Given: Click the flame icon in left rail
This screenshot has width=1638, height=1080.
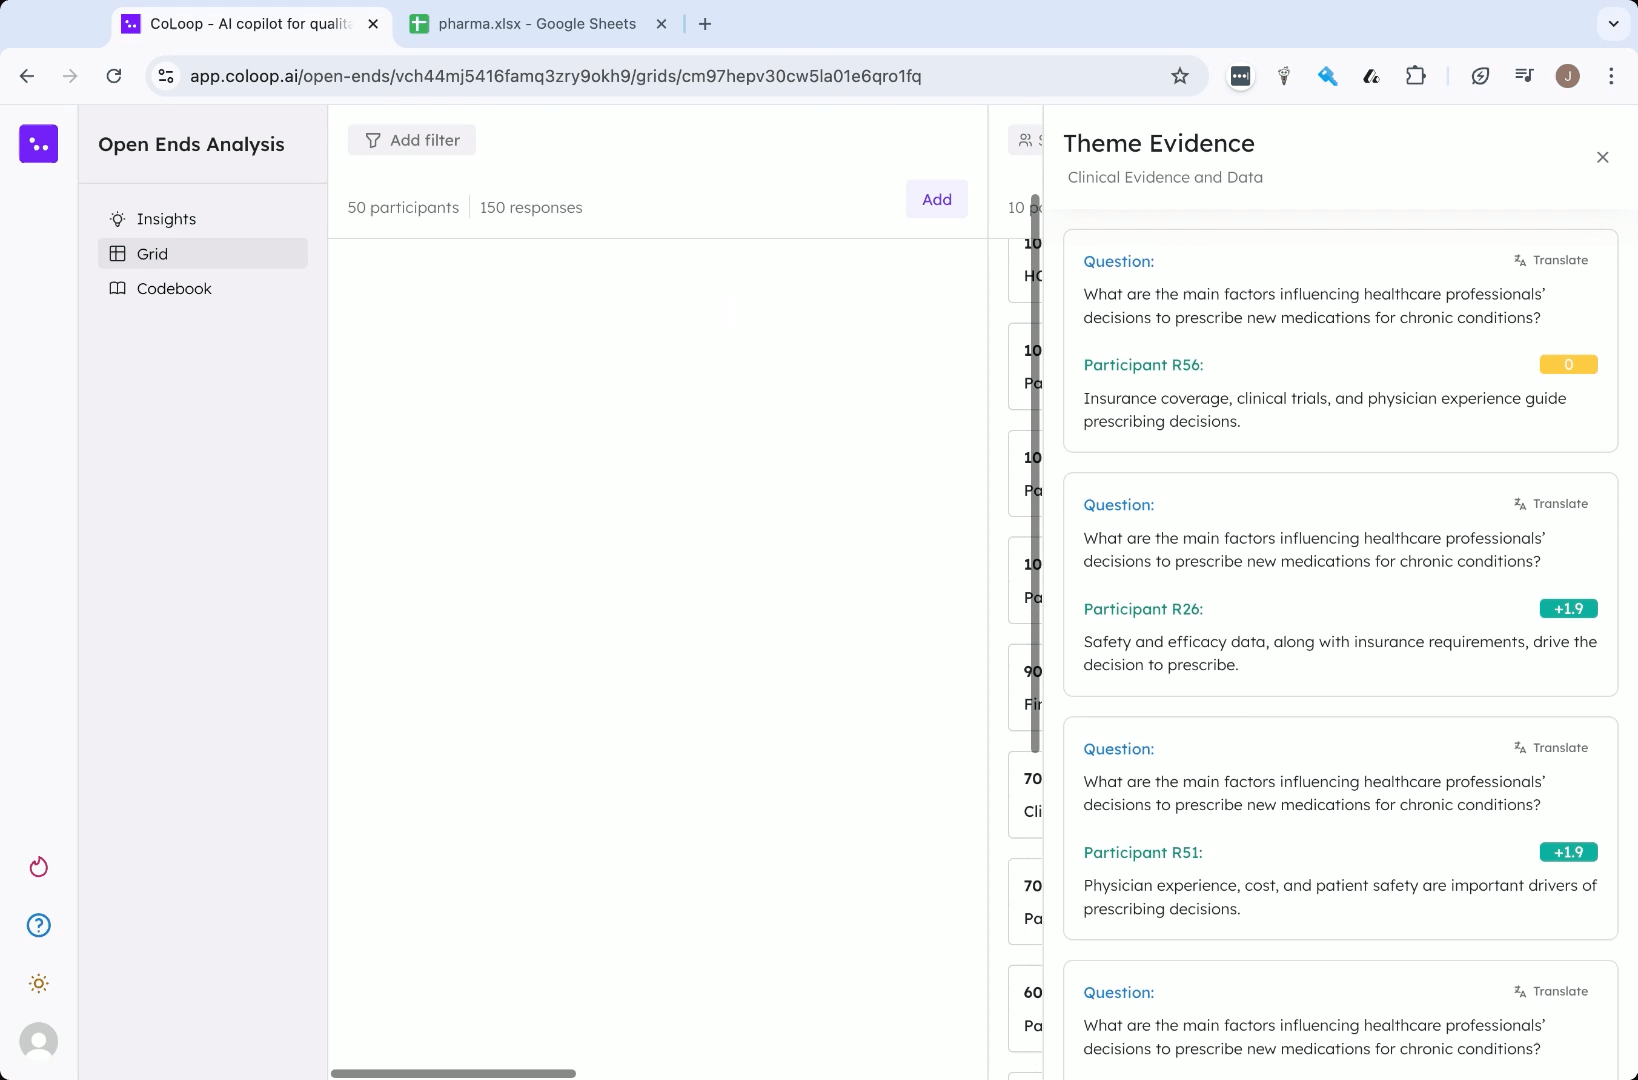Looking at the screenshot, I should coord(39,867).
